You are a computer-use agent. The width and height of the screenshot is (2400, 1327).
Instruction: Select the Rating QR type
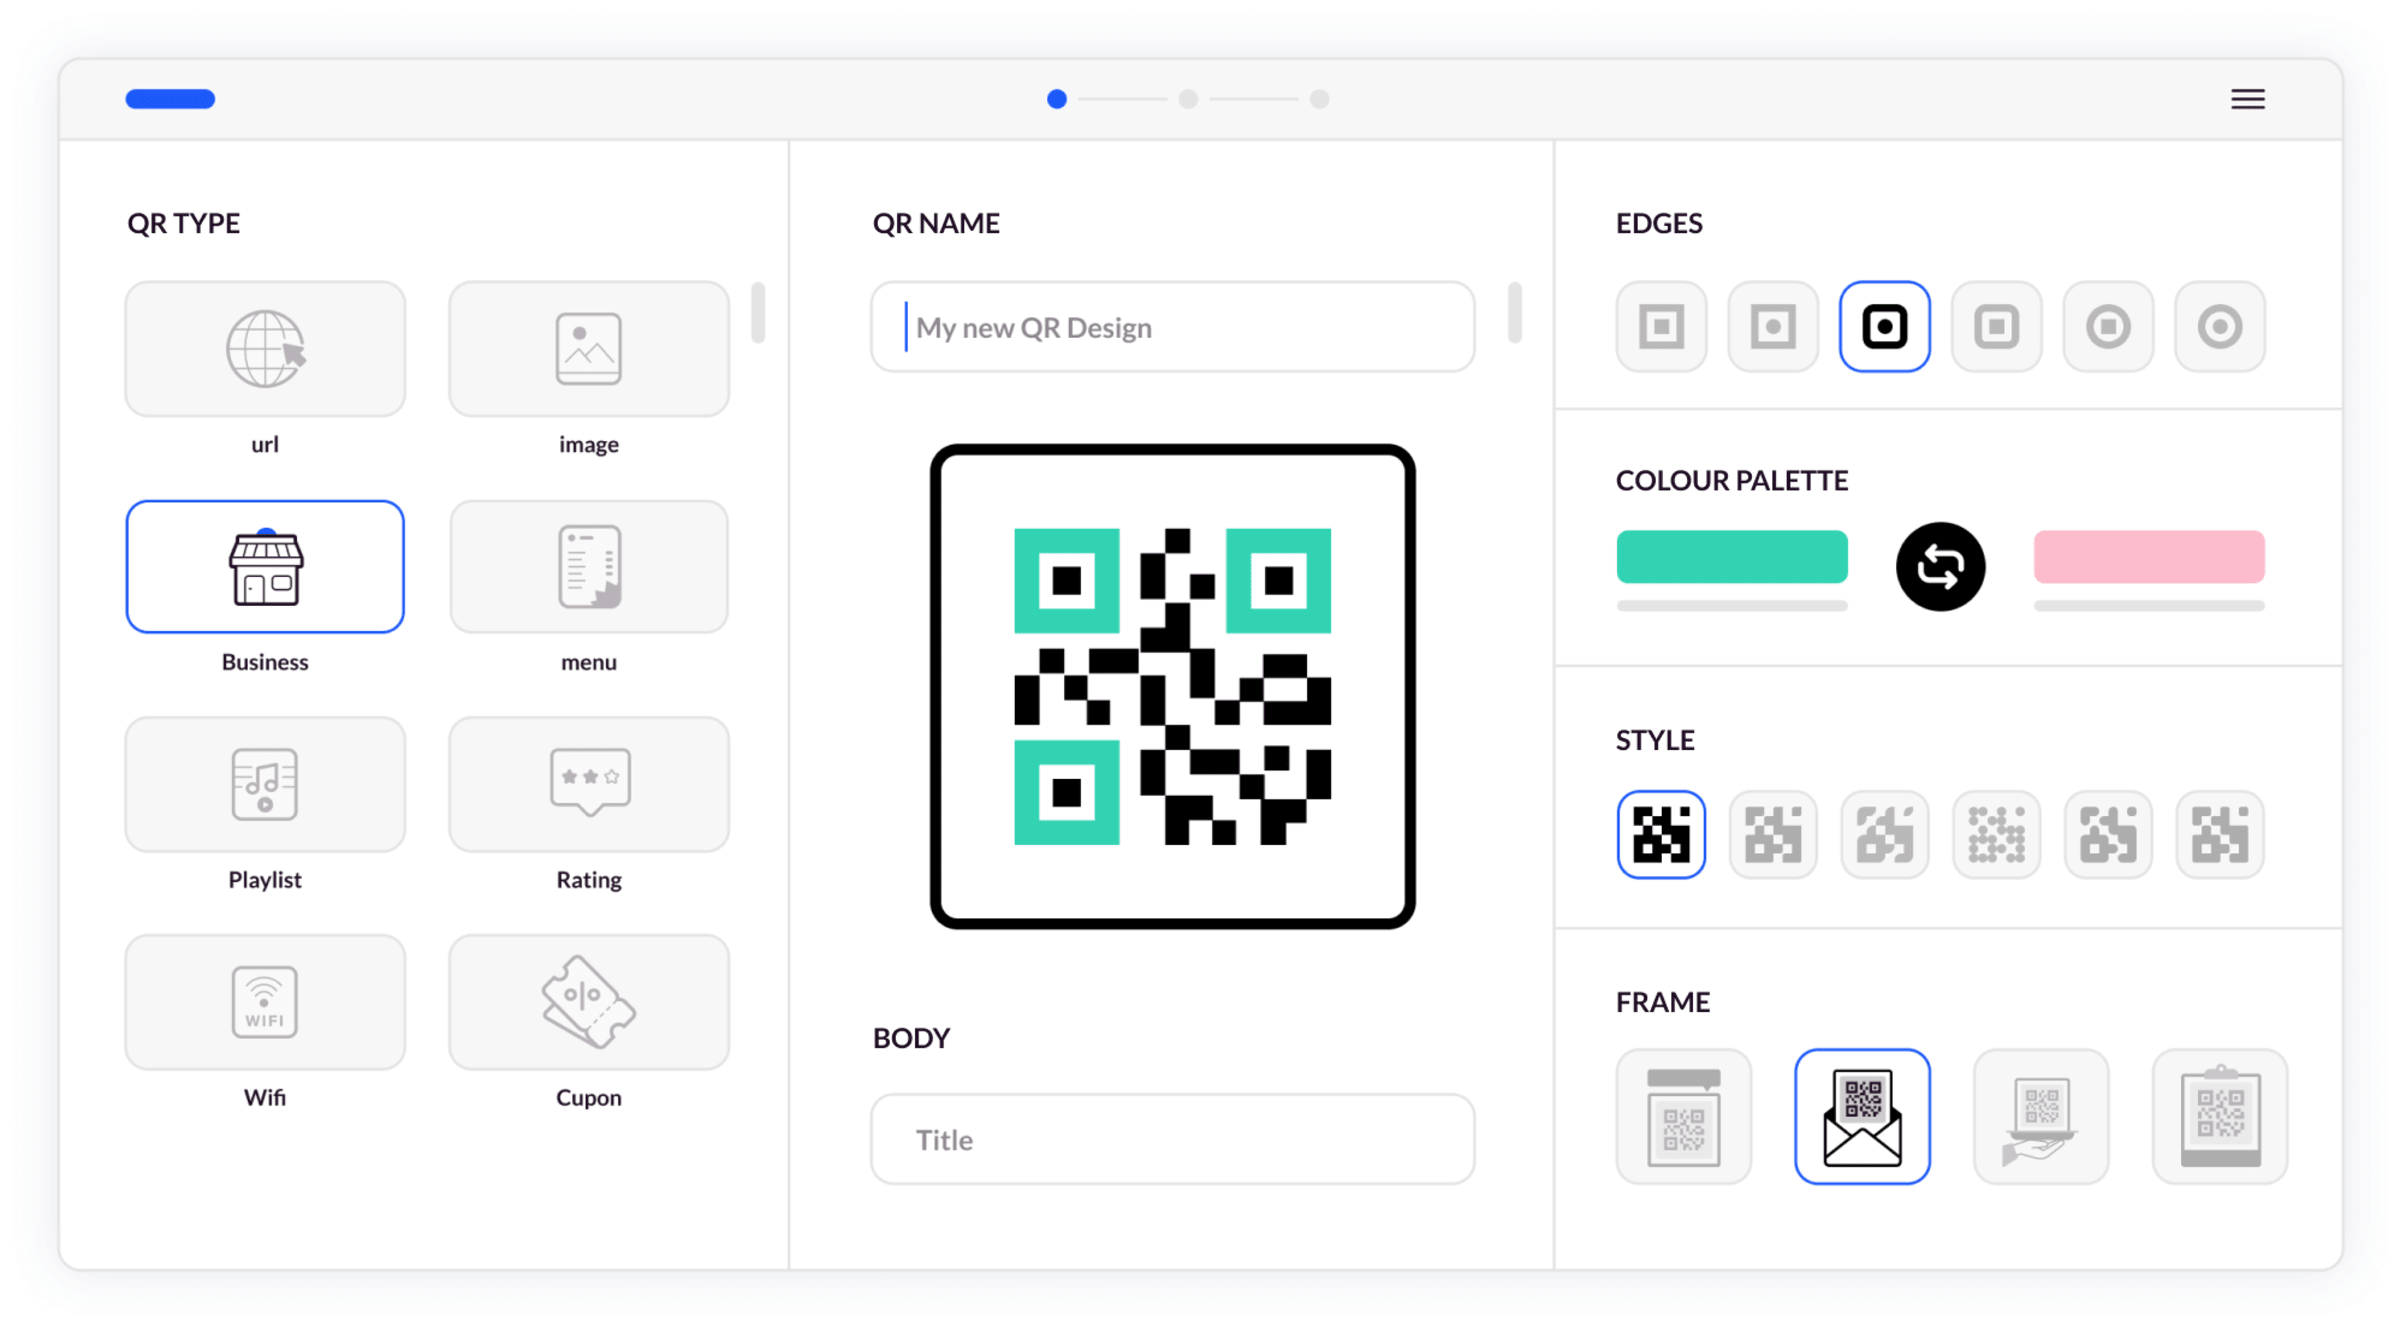click(589, 785)
